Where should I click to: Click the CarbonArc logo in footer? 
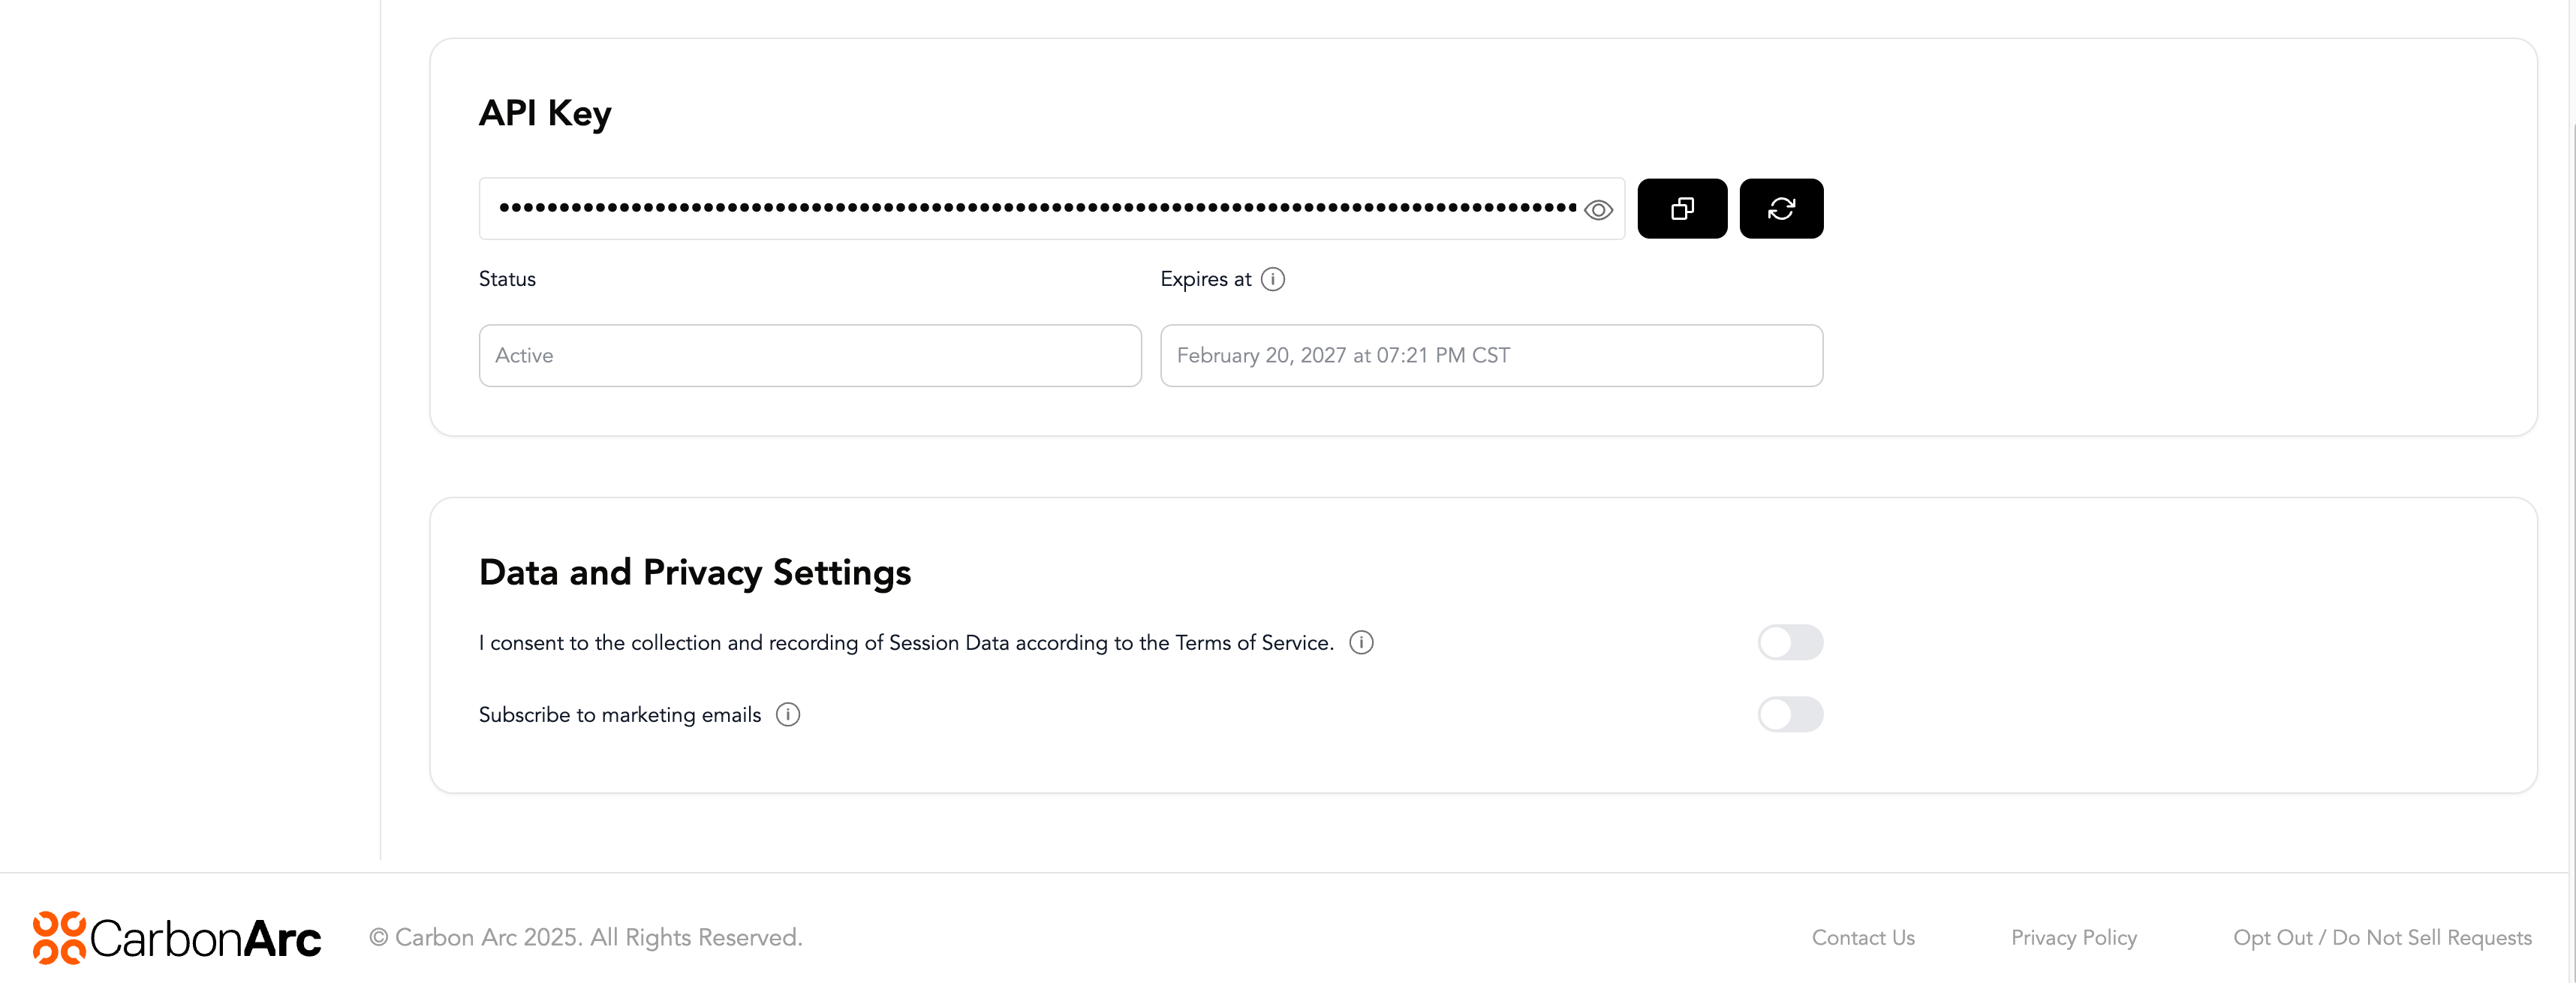(177, 938)
